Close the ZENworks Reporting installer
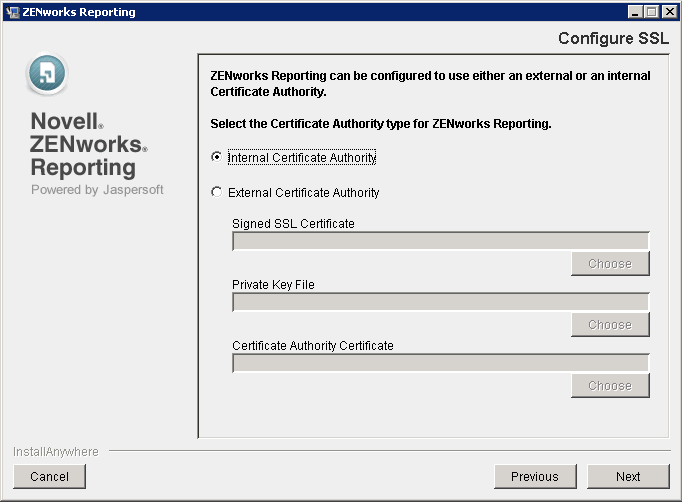Screen dimensions: 682x502 (x=668, y=12)
